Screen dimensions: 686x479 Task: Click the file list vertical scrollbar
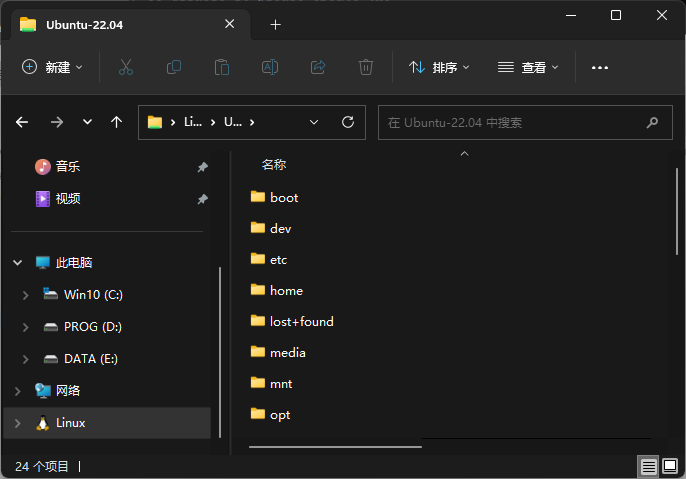pos(676,211)
